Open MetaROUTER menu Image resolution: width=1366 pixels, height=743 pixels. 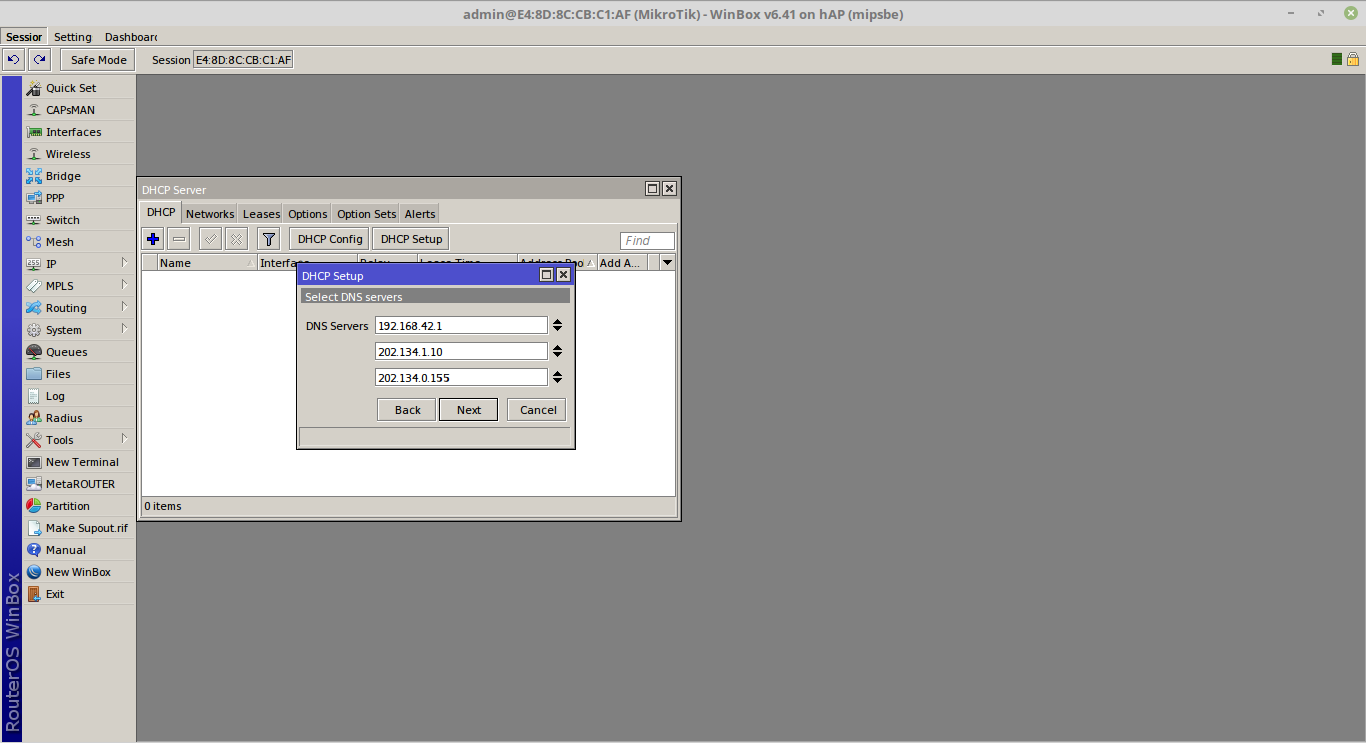[79, 484]
